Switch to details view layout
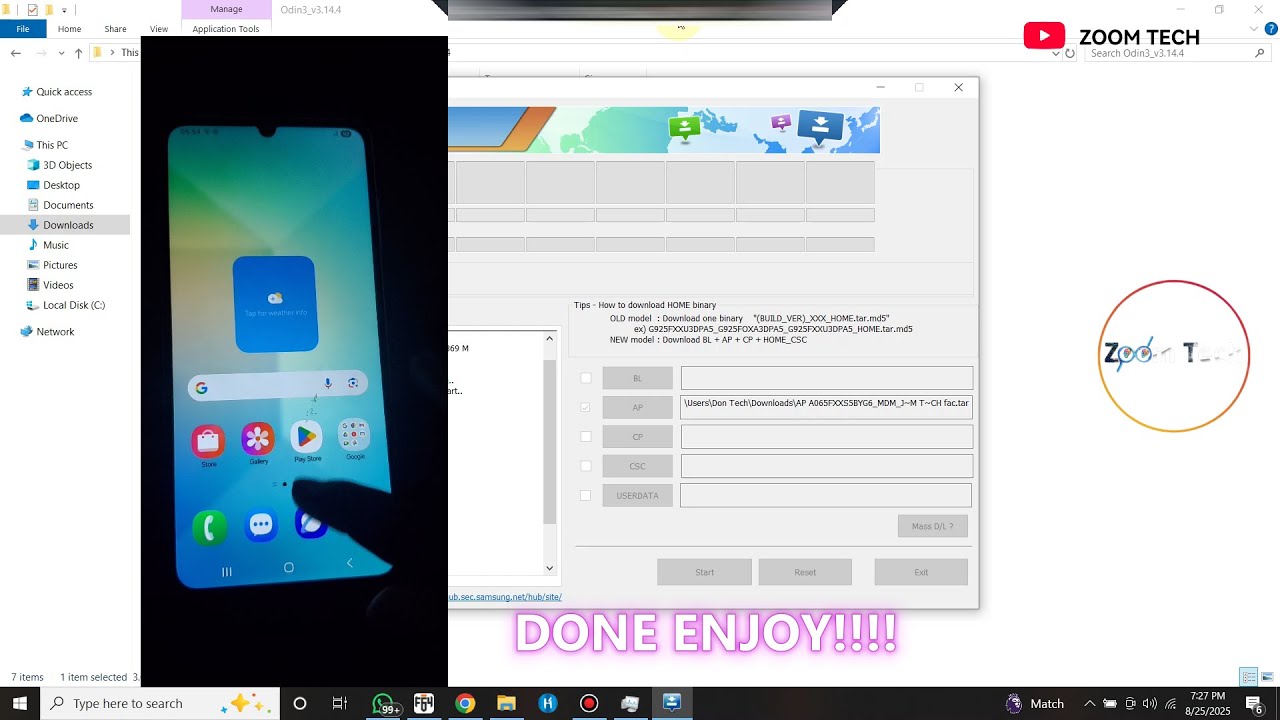The height and width of the screenshot is (720, 1280). tap(1249, 677)
